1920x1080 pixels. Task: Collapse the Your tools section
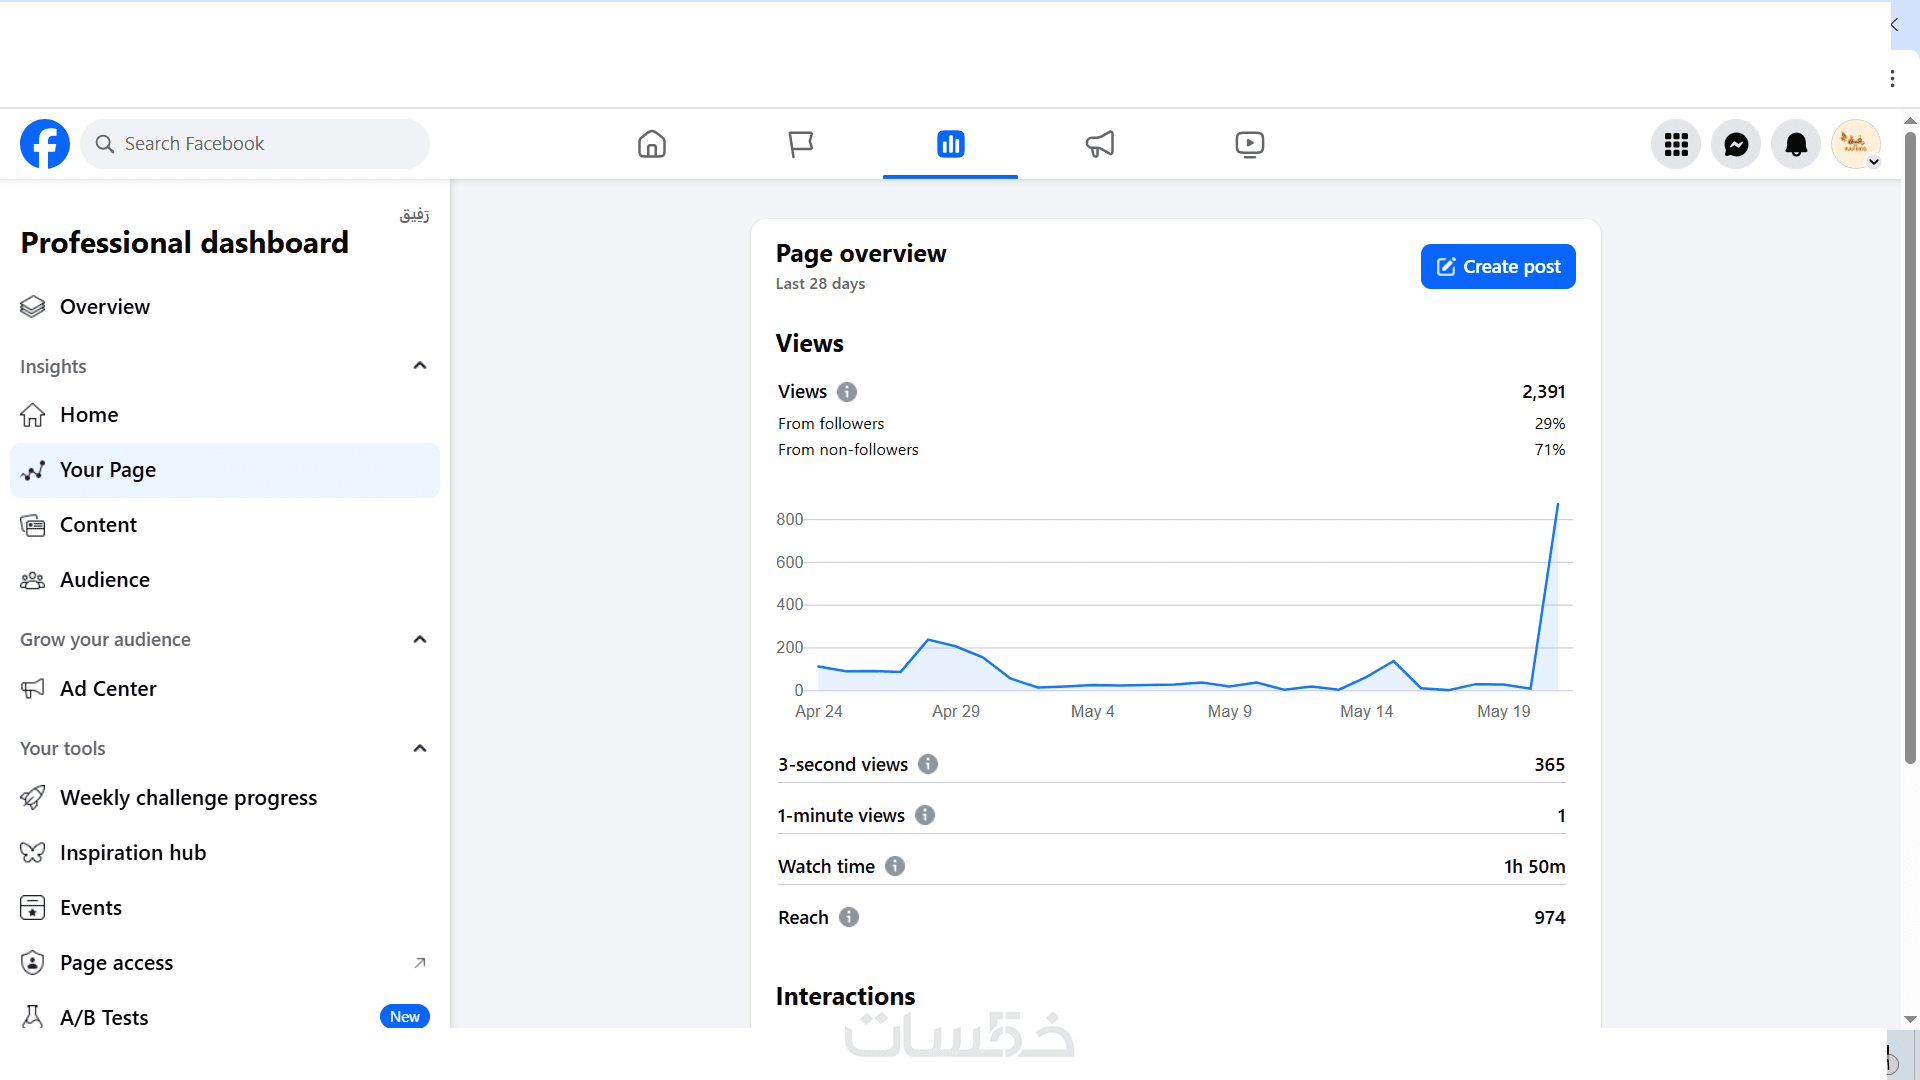(x=420, y=748)
